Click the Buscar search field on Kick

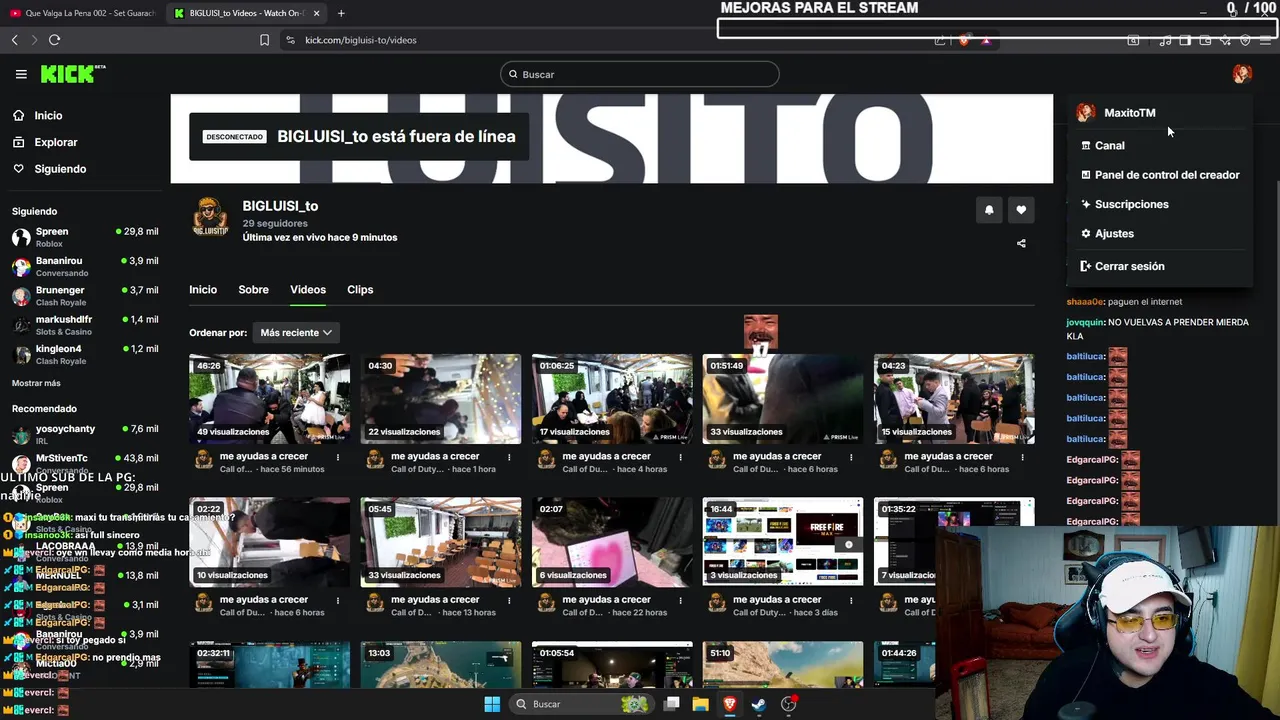[x=640, y=74]
